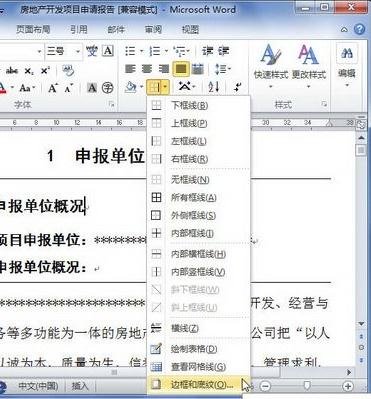Click the Sort (A-Z) icon
371x399 pixels.
[214, 88]
